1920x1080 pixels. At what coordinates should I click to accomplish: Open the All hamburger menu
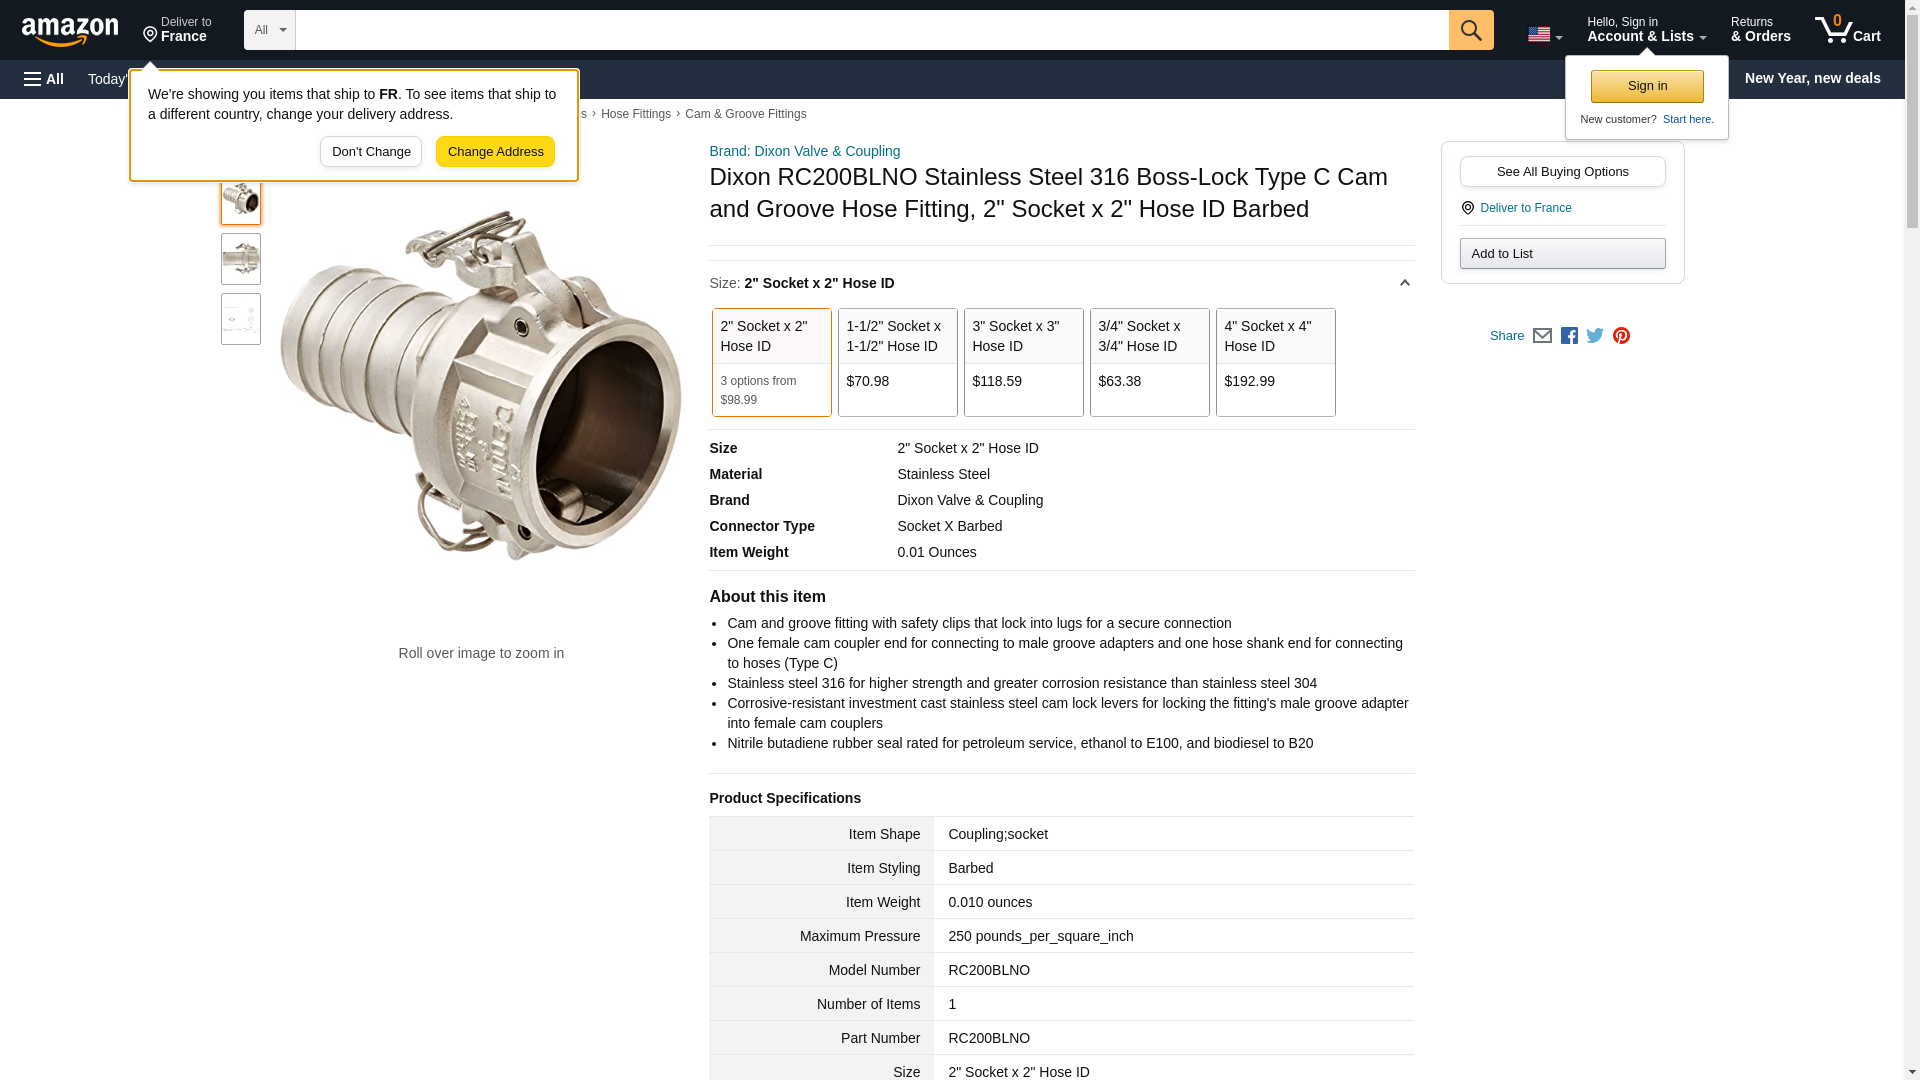pyautogui.click(x=44, y=79)
